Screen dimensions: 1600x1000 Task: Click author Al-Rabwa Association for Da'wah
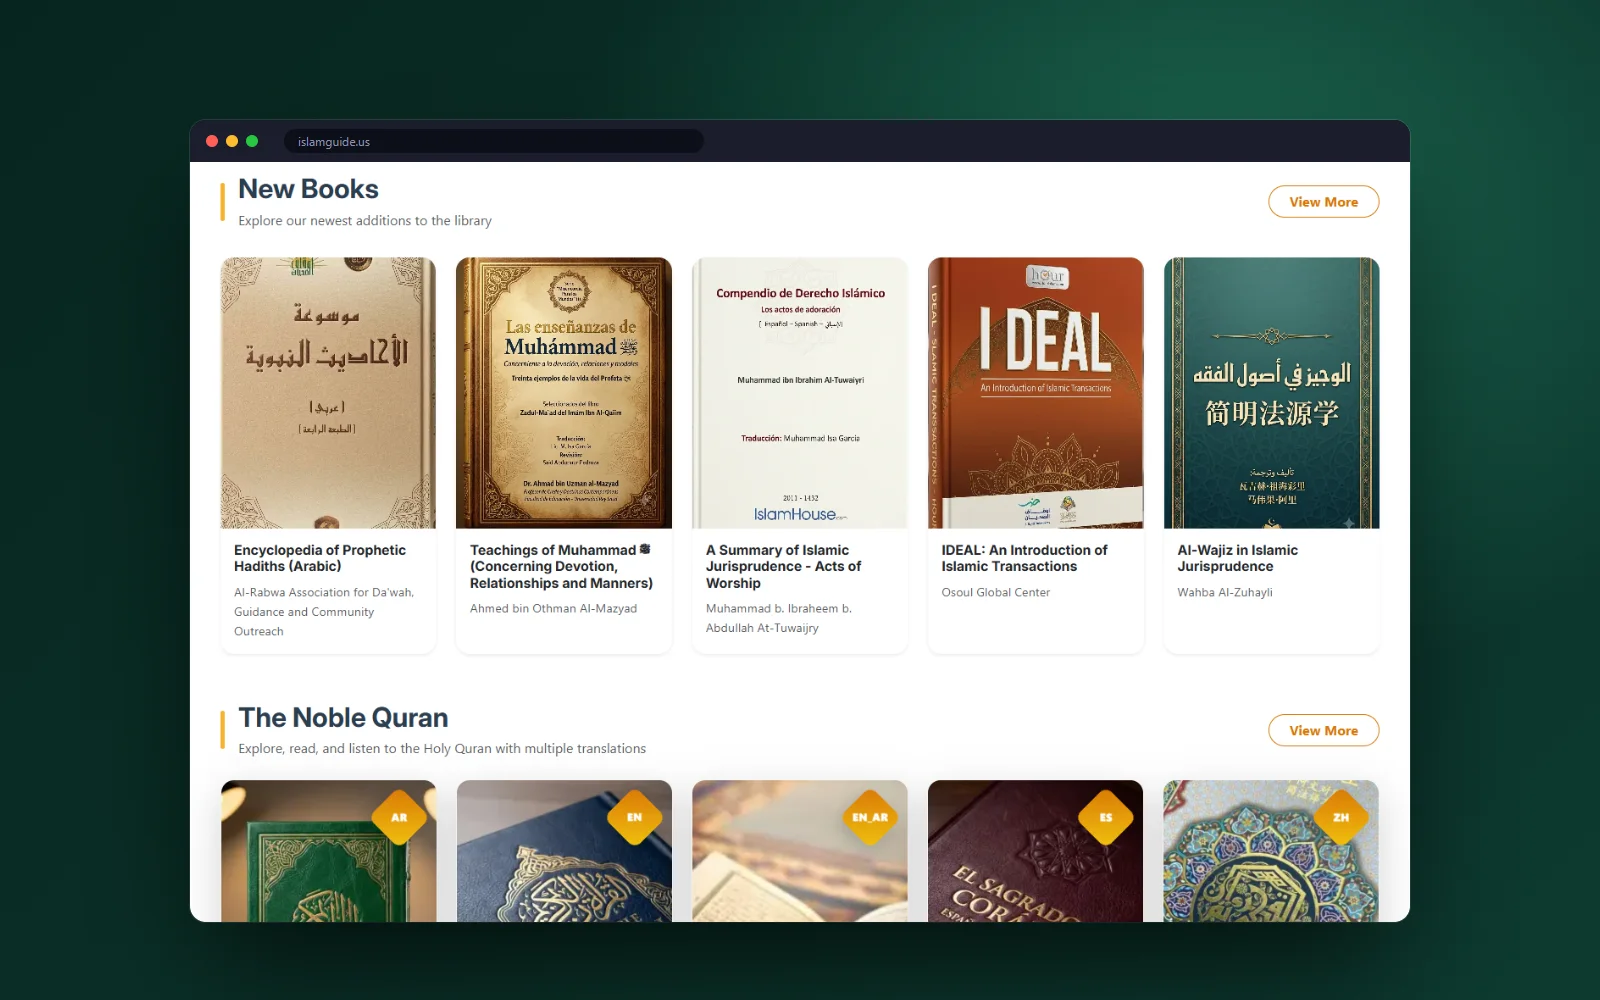[x=324, y=611]
